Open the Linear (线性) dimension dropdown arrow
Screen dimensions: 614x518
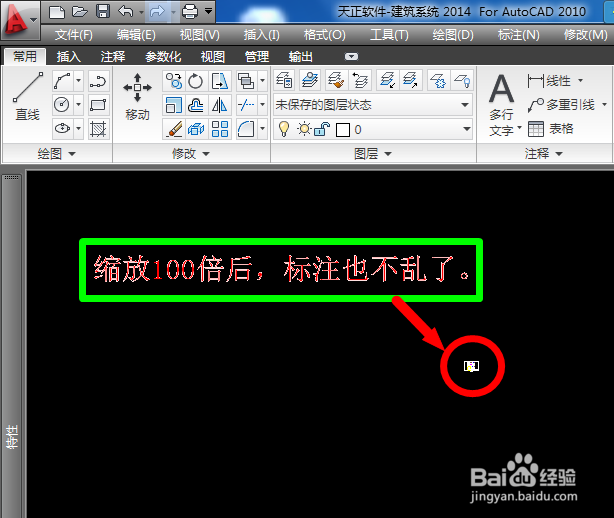(580, 81)
